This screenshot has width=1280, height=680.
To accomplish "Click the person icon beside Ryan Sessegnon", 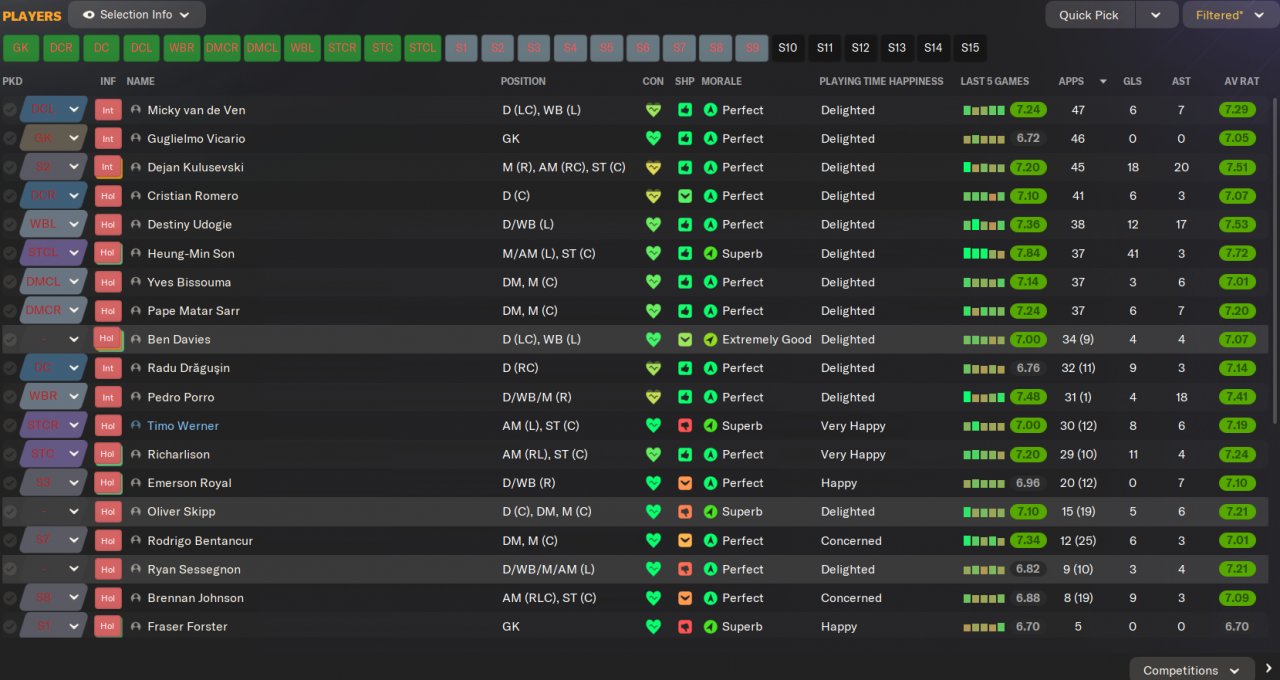I will [136, 569].
